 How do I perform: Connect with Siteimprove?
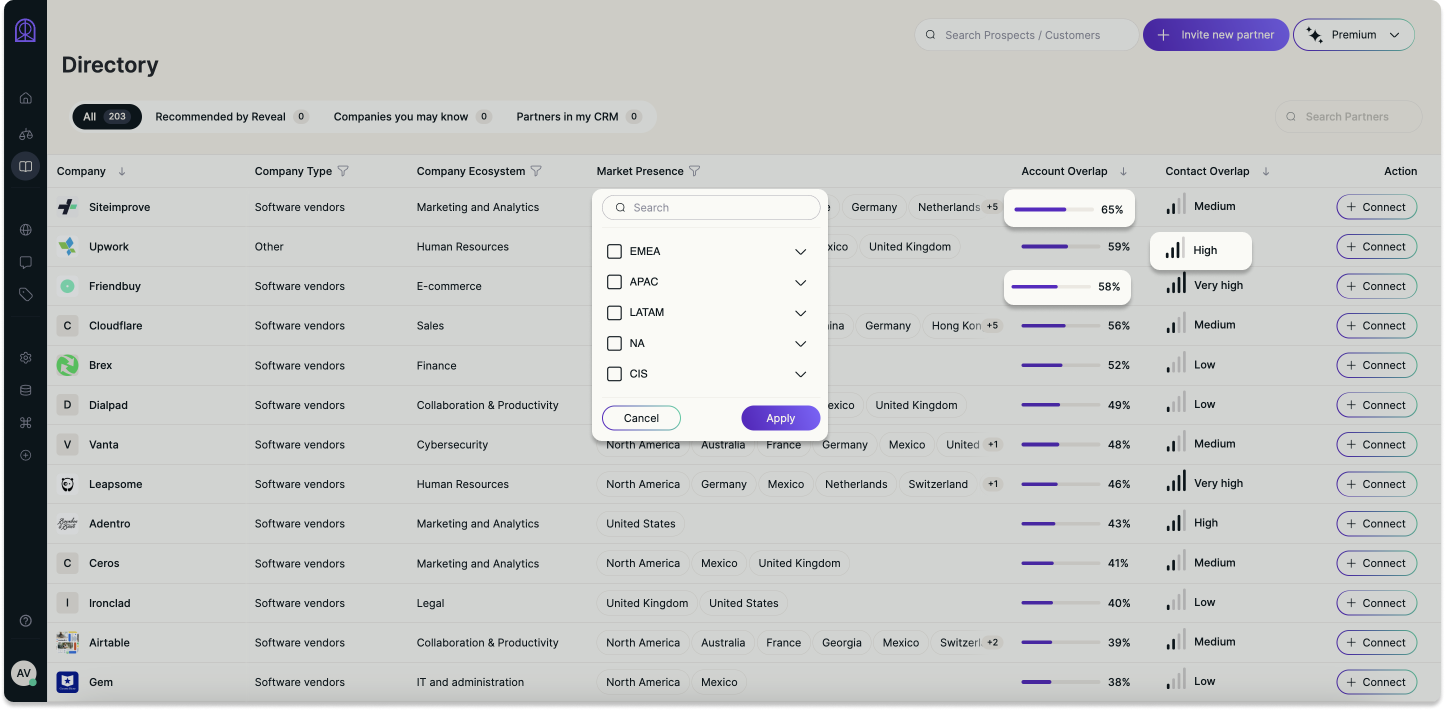tap(1377, 207)
